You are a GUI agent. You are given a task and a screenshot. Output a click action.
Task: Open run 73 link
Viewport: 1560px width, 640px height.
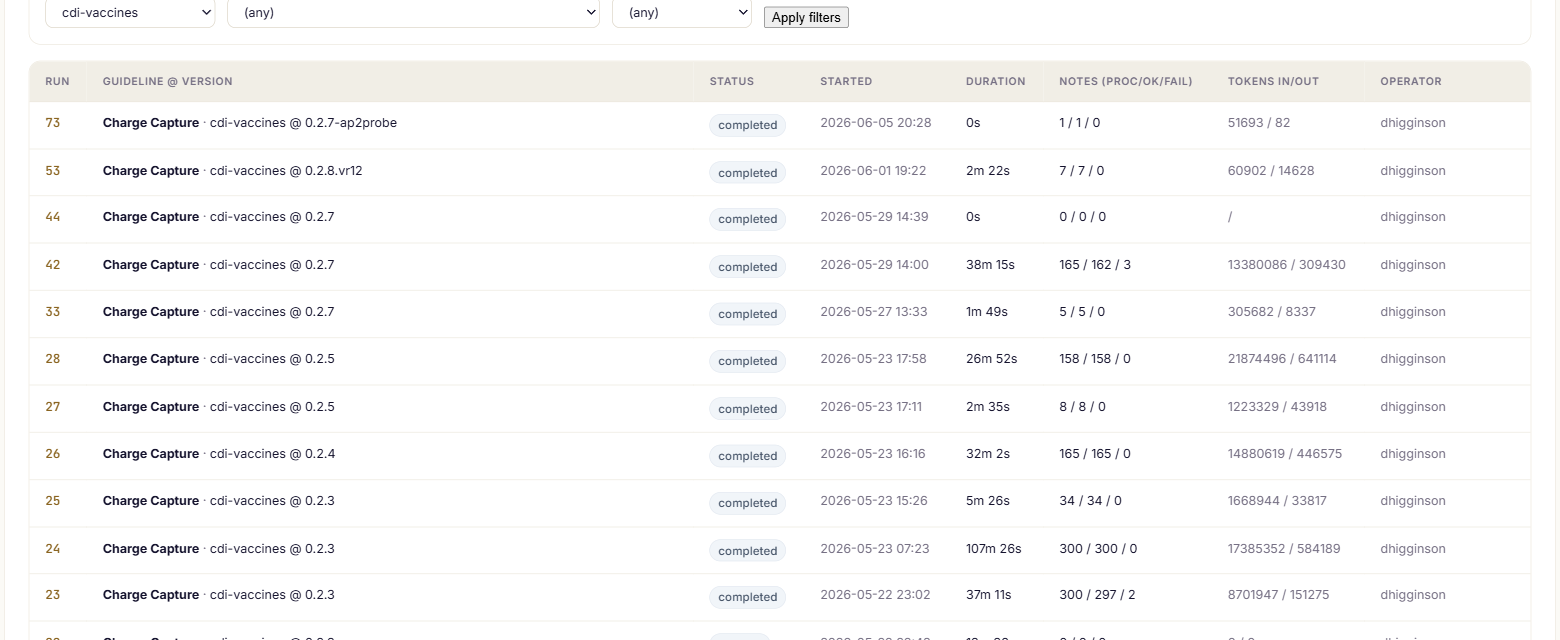pos(53,123)
